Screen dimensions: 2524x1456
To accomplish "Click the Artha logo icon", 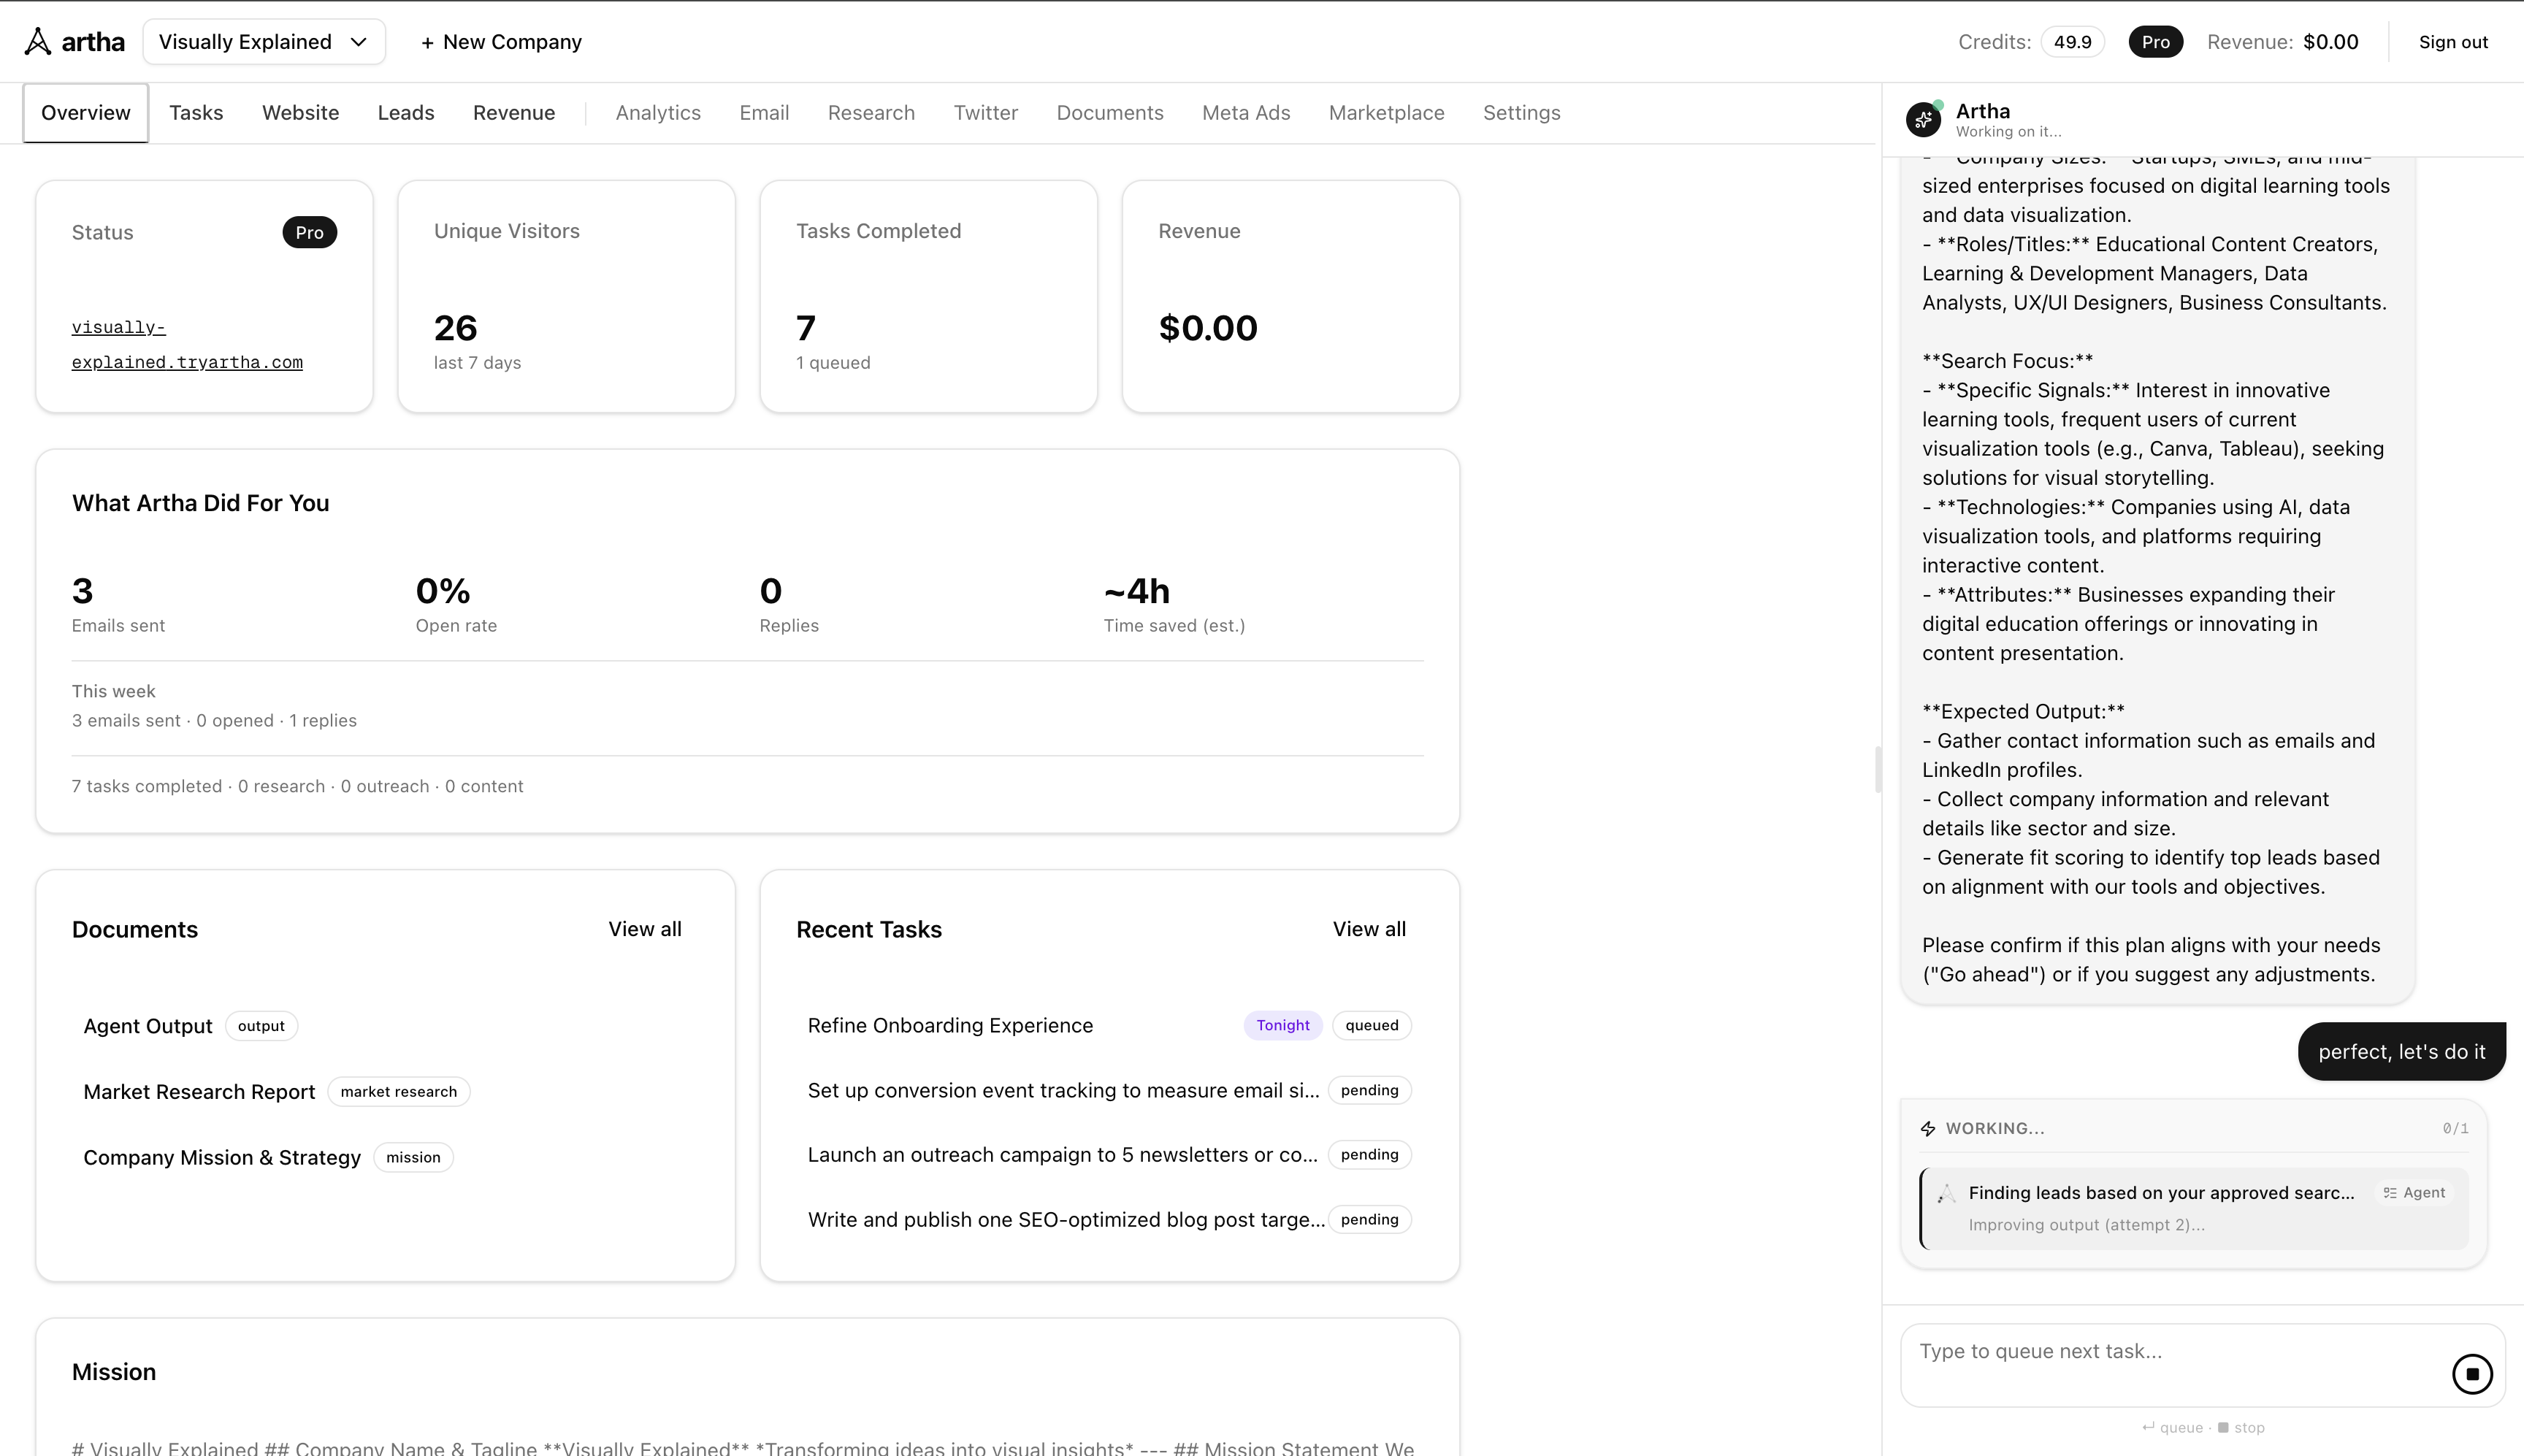I will click(37, 42).
